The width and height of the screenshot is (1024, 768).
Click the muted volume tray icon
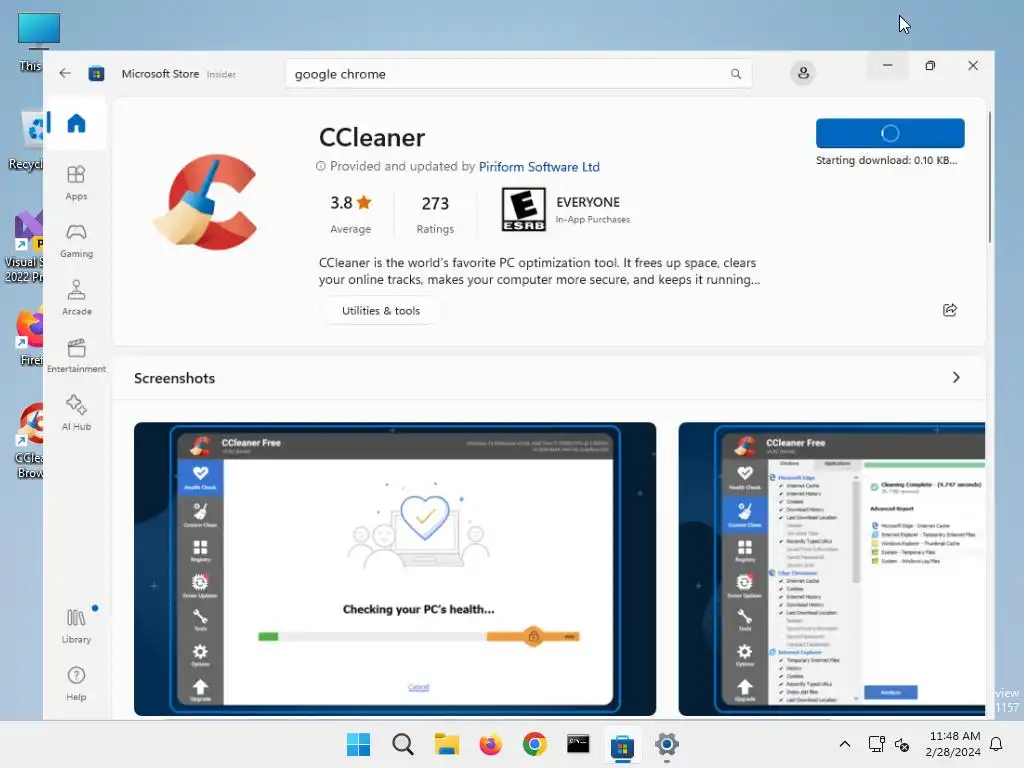902,744
